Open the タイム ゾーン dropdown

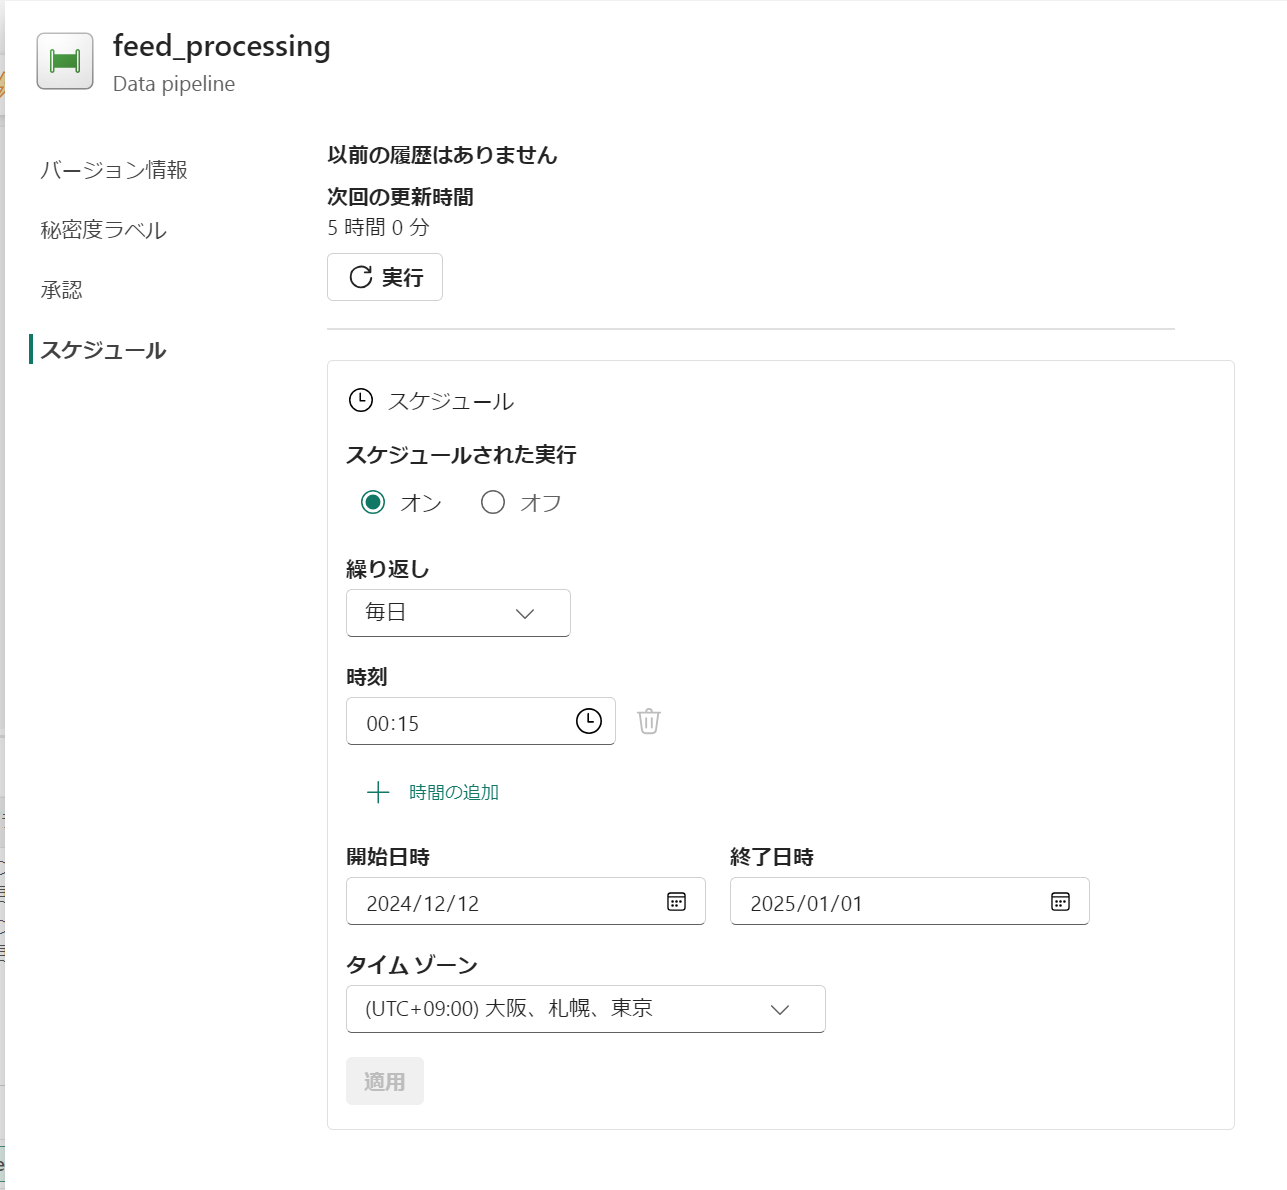(585, 1009)
